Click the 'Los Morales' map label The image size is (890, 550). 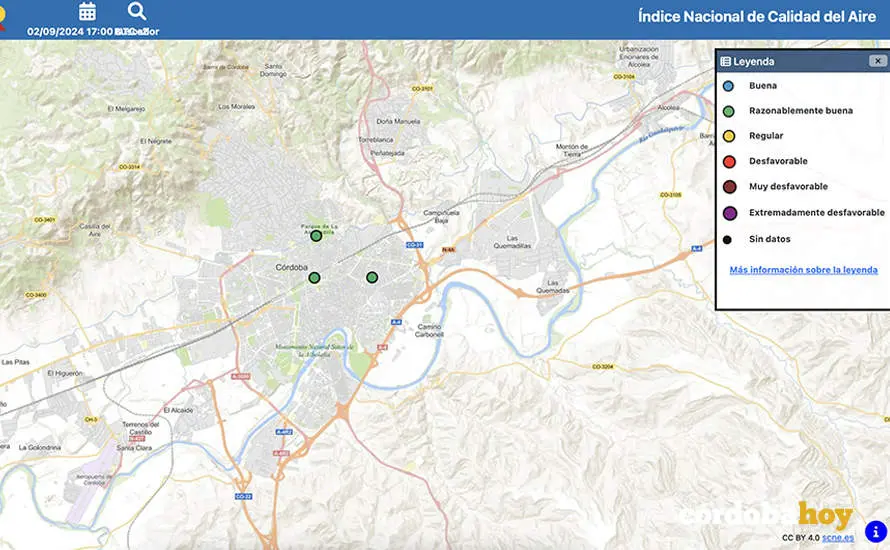pos(236,106)
